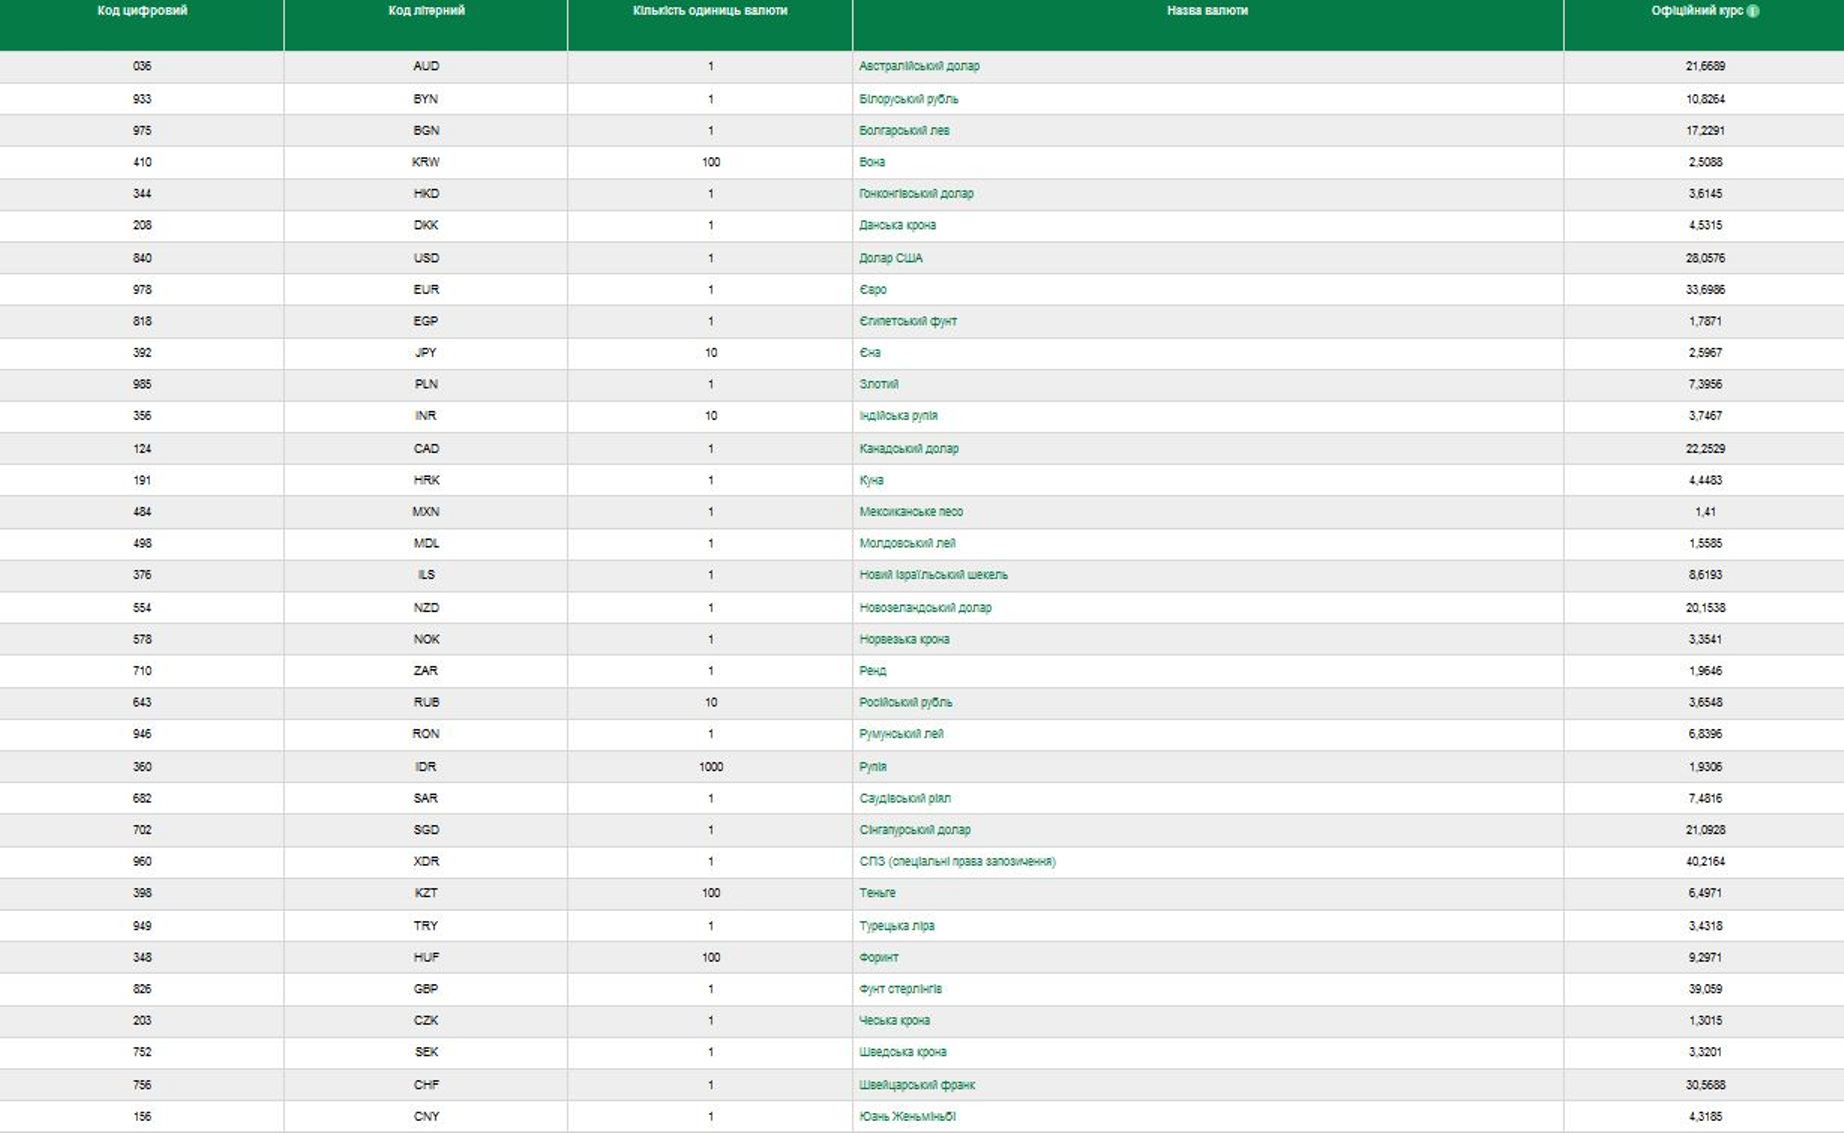Click the Турецька ліра link
This screenshot has height=1133, width=1844.
[896, 926]
